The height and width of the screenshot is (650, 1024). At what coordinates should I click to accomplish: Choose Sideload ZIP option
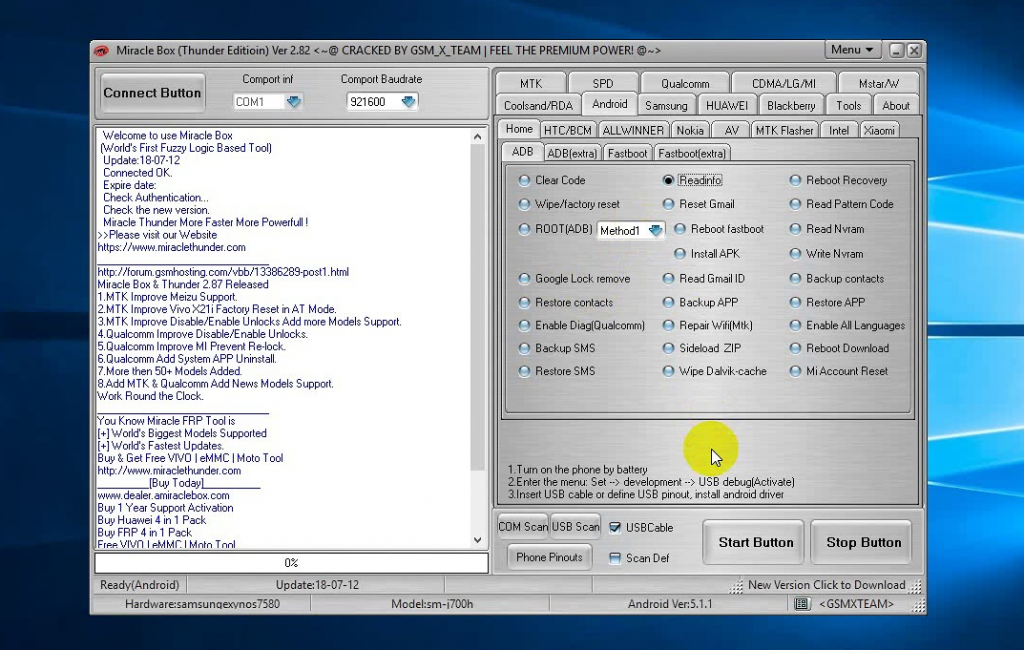tap(667, 348)
